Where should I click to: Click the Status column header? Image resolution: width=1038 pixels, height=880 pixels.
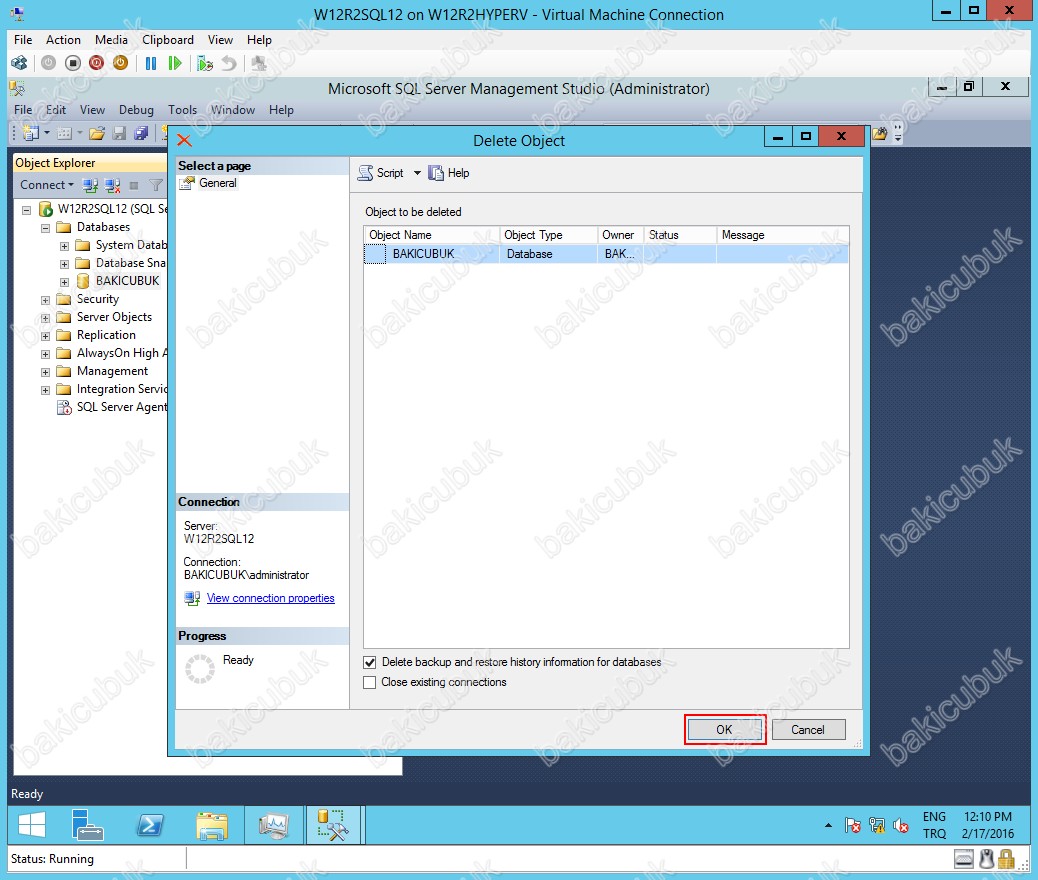click(x=681, y=235)
